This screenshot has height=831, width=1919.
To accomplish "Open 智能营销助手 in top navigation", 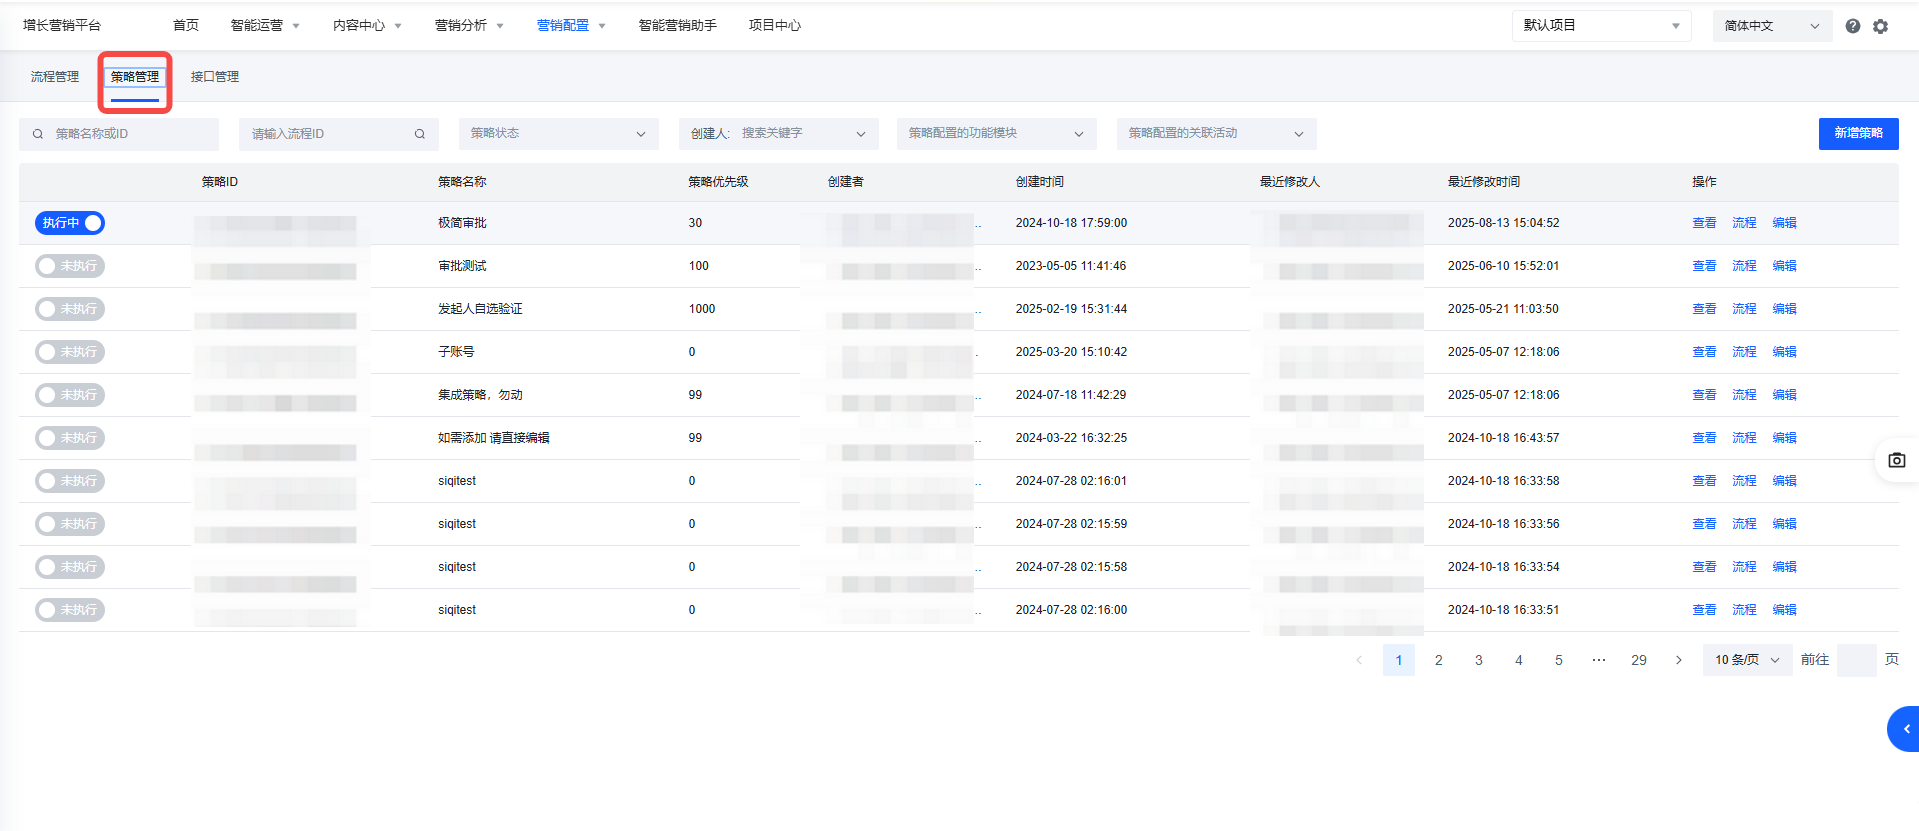I will pos(677,26).
